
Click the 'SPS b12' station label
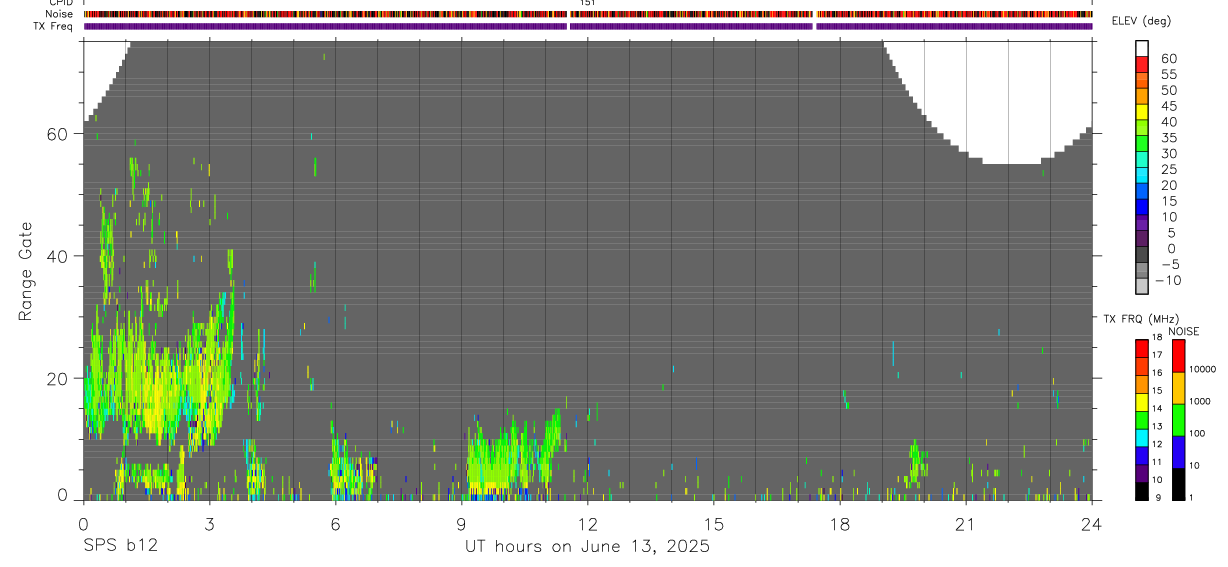(x=120, y=547)
